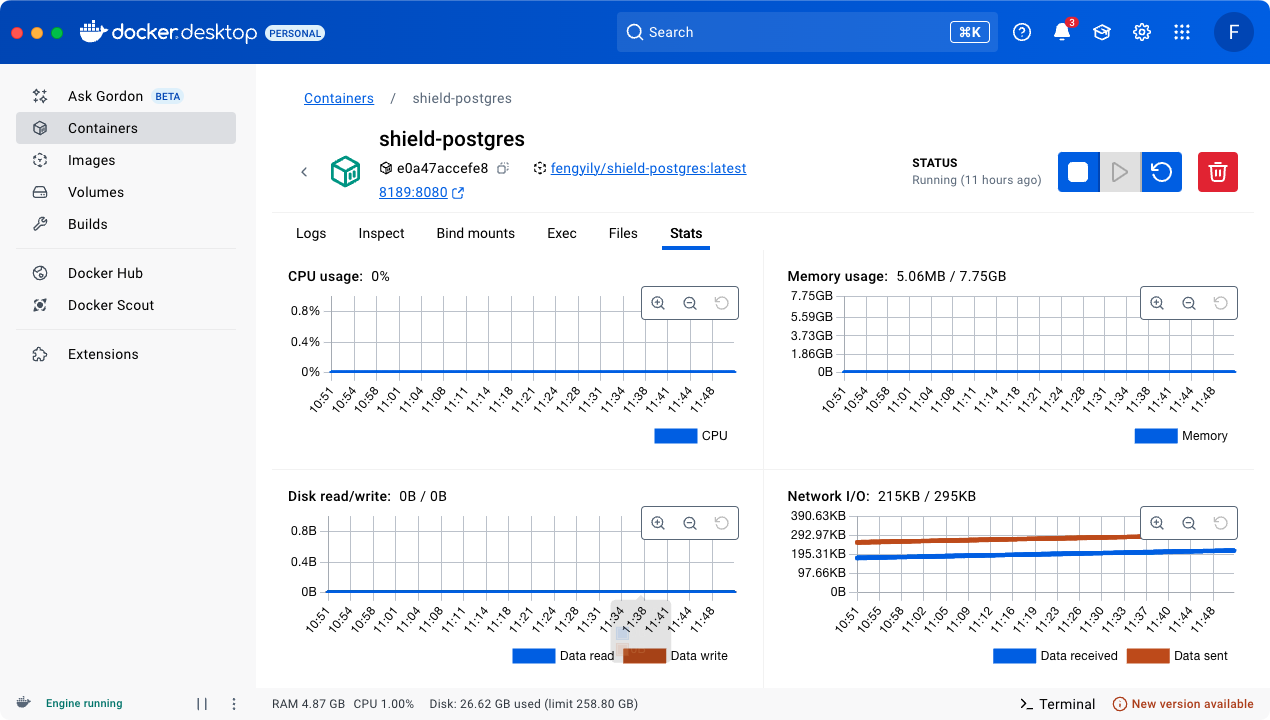Reset zoom on CPU usage chart

pyautogui.click(x=722, y=303)
